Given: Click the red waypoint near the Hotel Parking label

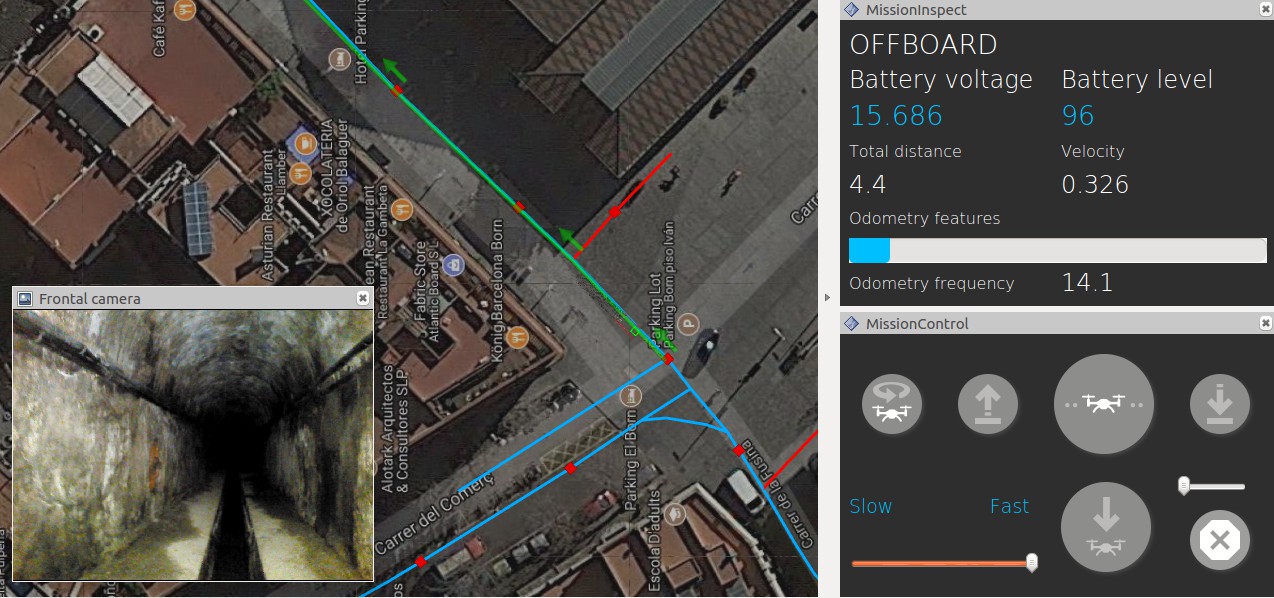Looking at the screenshot, I should 397,90.
